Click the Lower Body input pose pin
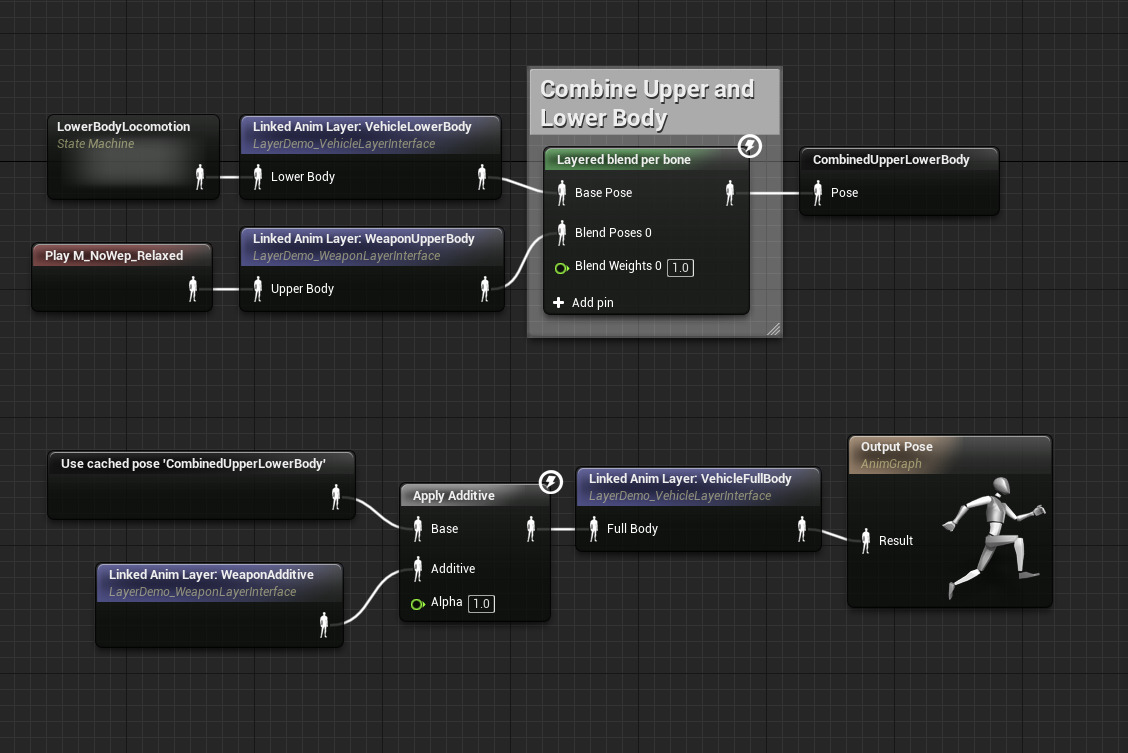This screenshot has width=1128, height=753. 257,177
